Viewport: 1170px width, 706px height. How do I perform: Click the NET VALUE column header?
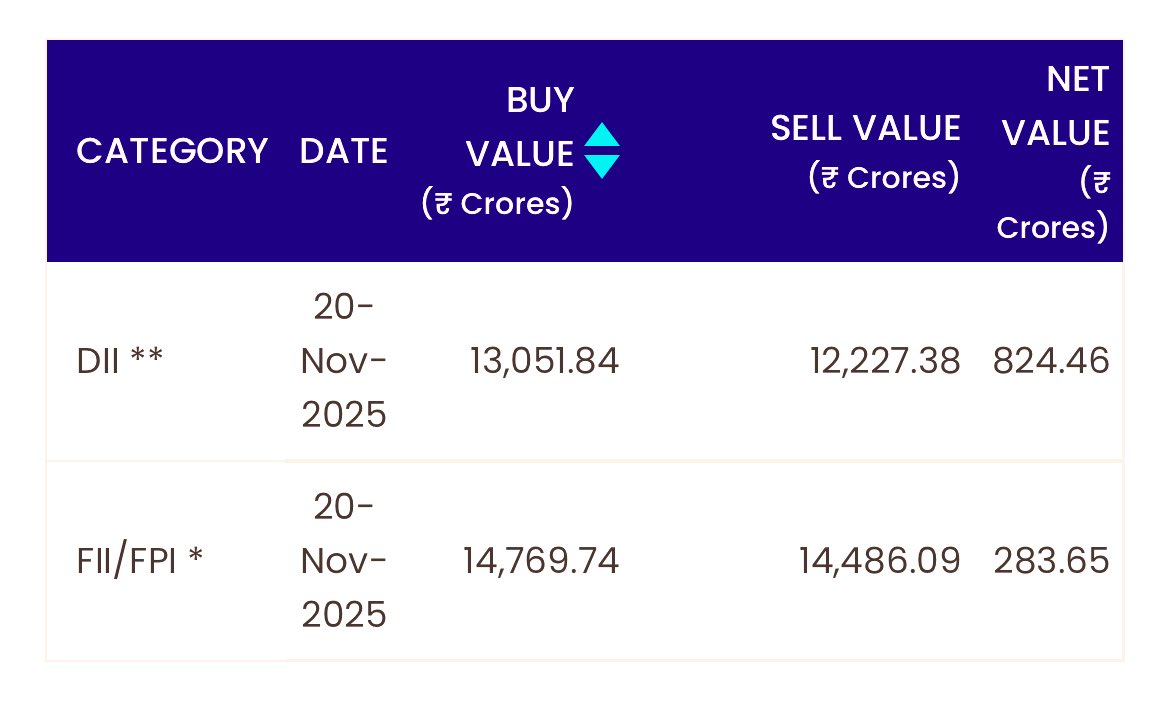click(1056, 106)
